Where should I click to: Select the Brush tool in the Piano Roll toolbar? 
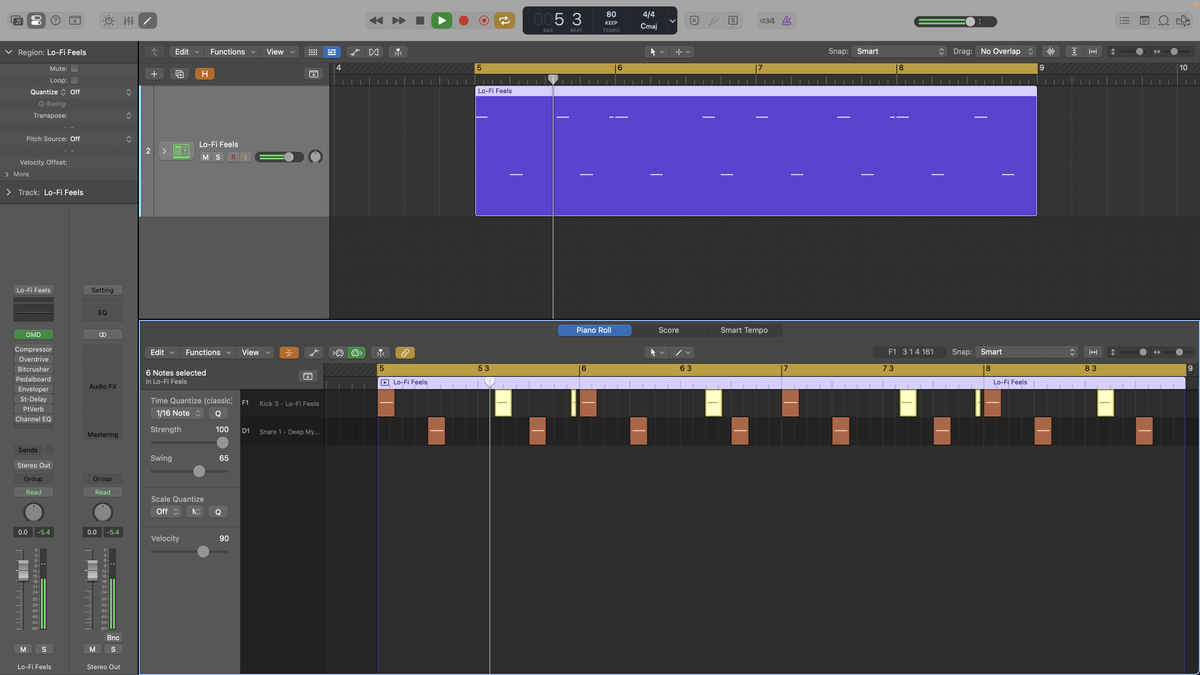[x=313, y=352]
